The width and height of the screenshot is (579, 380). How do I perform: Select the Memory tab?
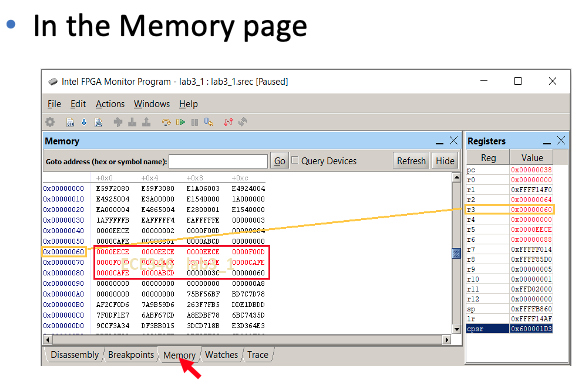pos(179,355)
